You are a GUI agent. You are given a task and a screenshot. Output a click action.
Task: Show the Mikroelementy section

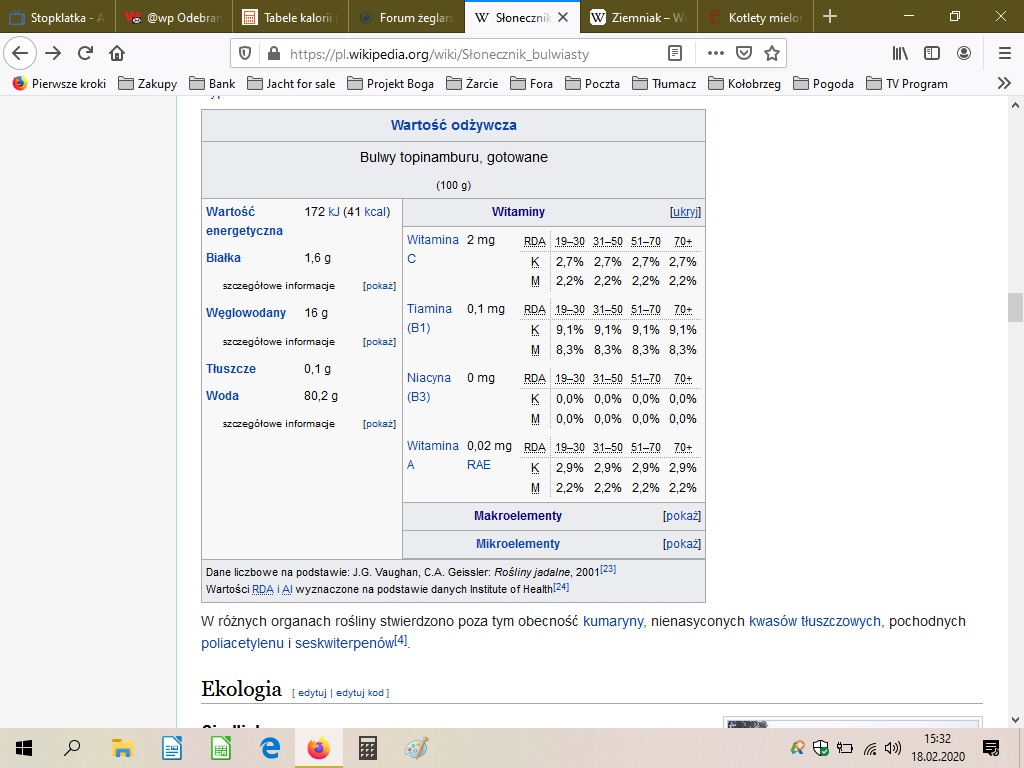[682, 544]
